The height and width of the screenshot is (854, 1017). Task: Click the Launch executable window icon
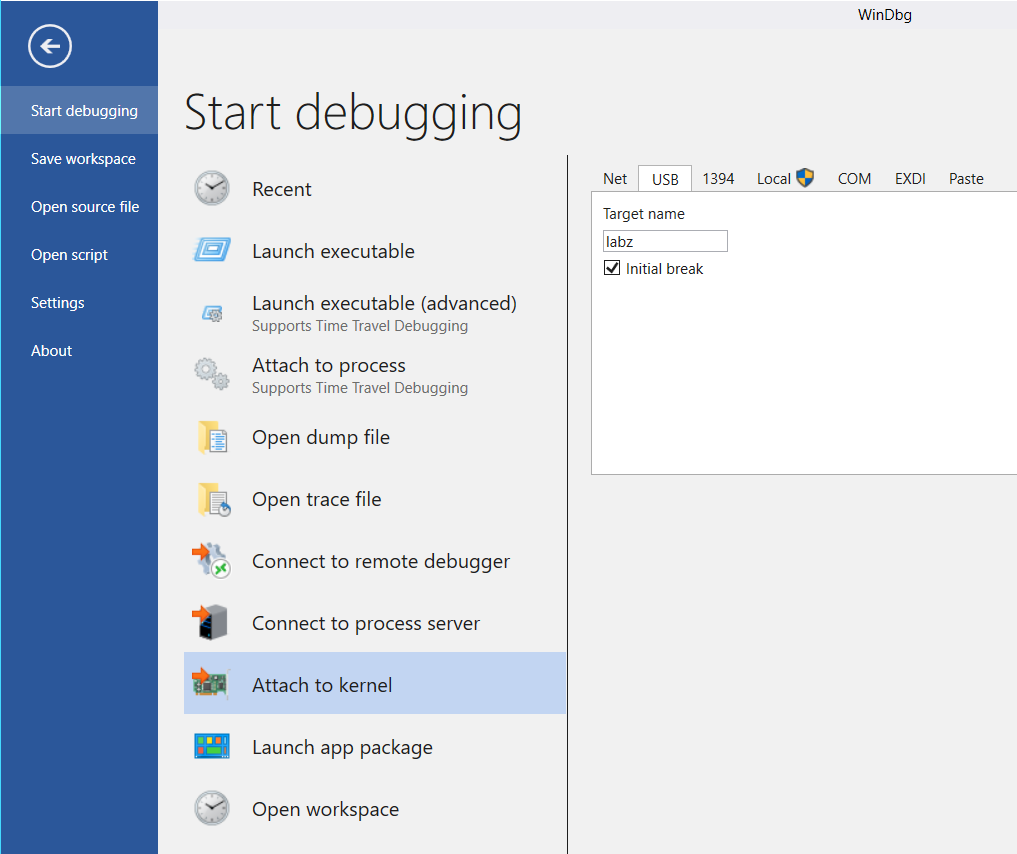pyautogui.click(x=212, y=250)
